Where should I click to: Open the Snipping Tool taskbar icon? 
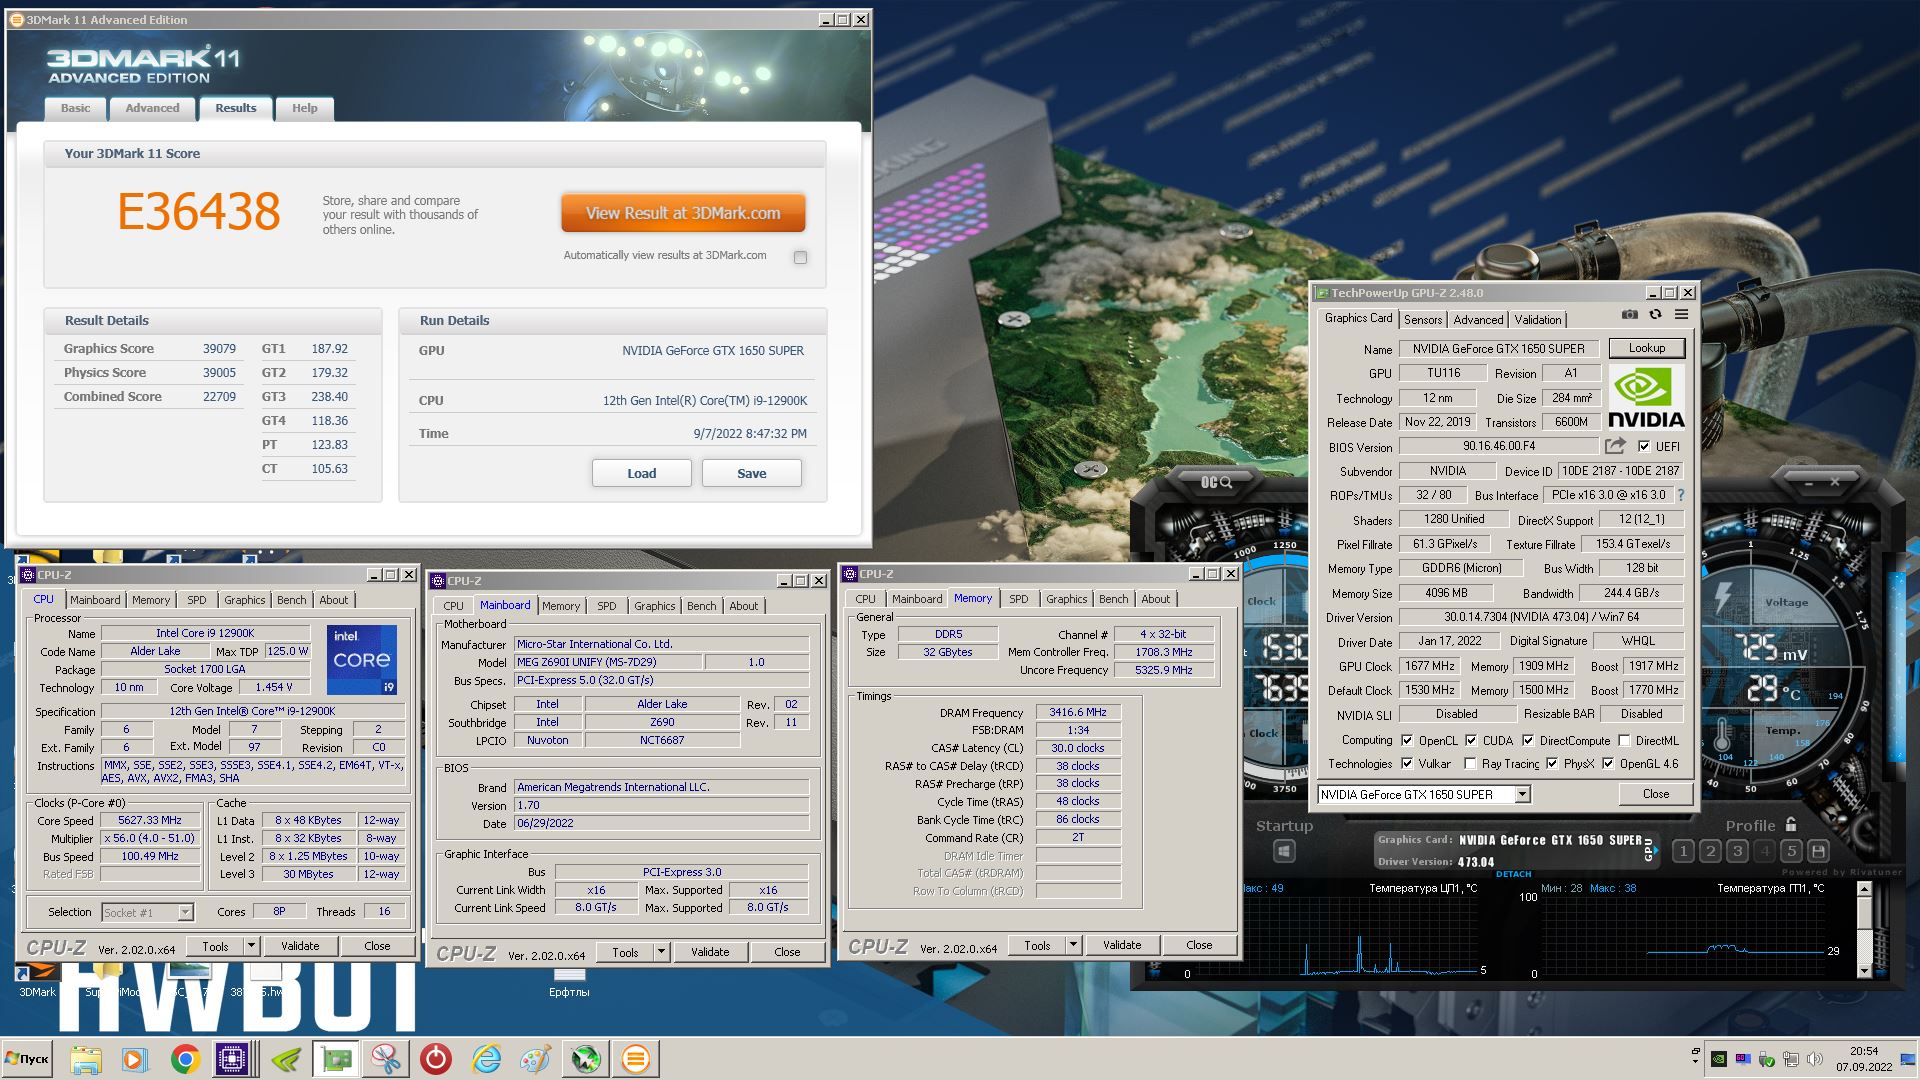click(385, 1059)
